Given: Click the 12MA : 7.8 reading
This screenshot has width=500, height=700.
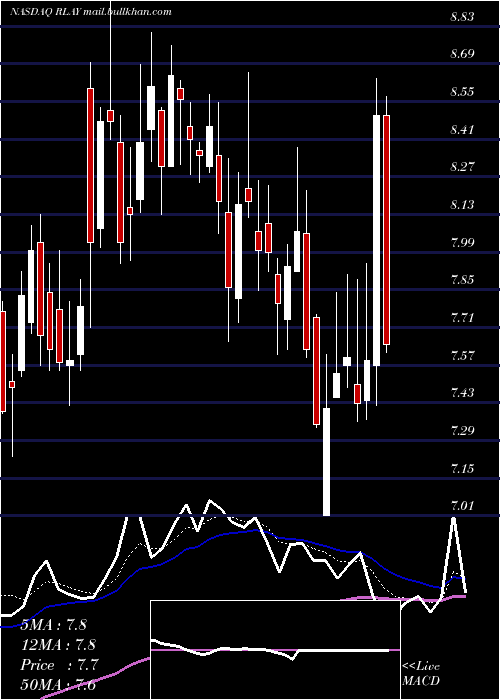Looking at the screenshot, I should coord(58,645).
